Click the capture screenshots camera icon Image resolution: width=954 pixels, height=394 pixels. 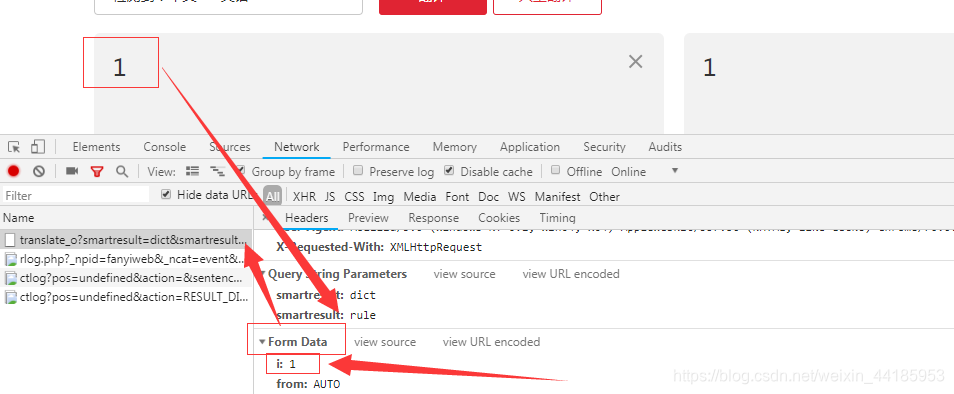[72, 171]
